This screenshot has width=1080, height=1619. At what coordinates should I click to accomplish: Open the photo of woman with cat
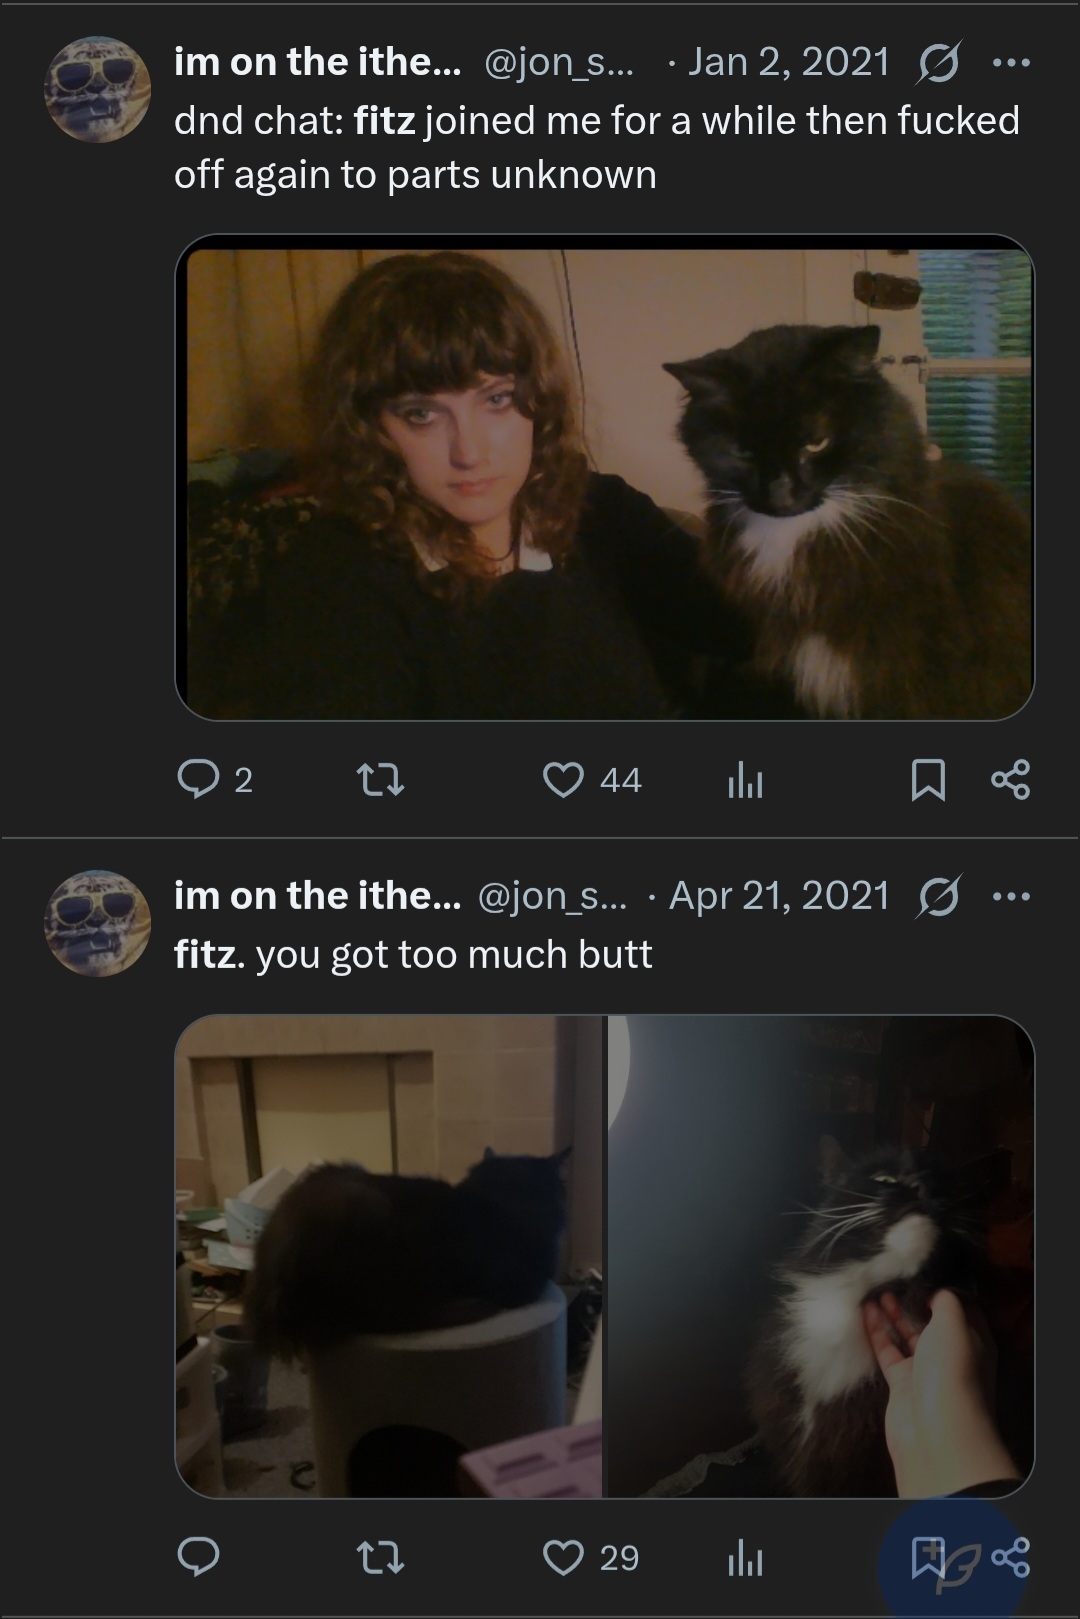coord(604,477)
